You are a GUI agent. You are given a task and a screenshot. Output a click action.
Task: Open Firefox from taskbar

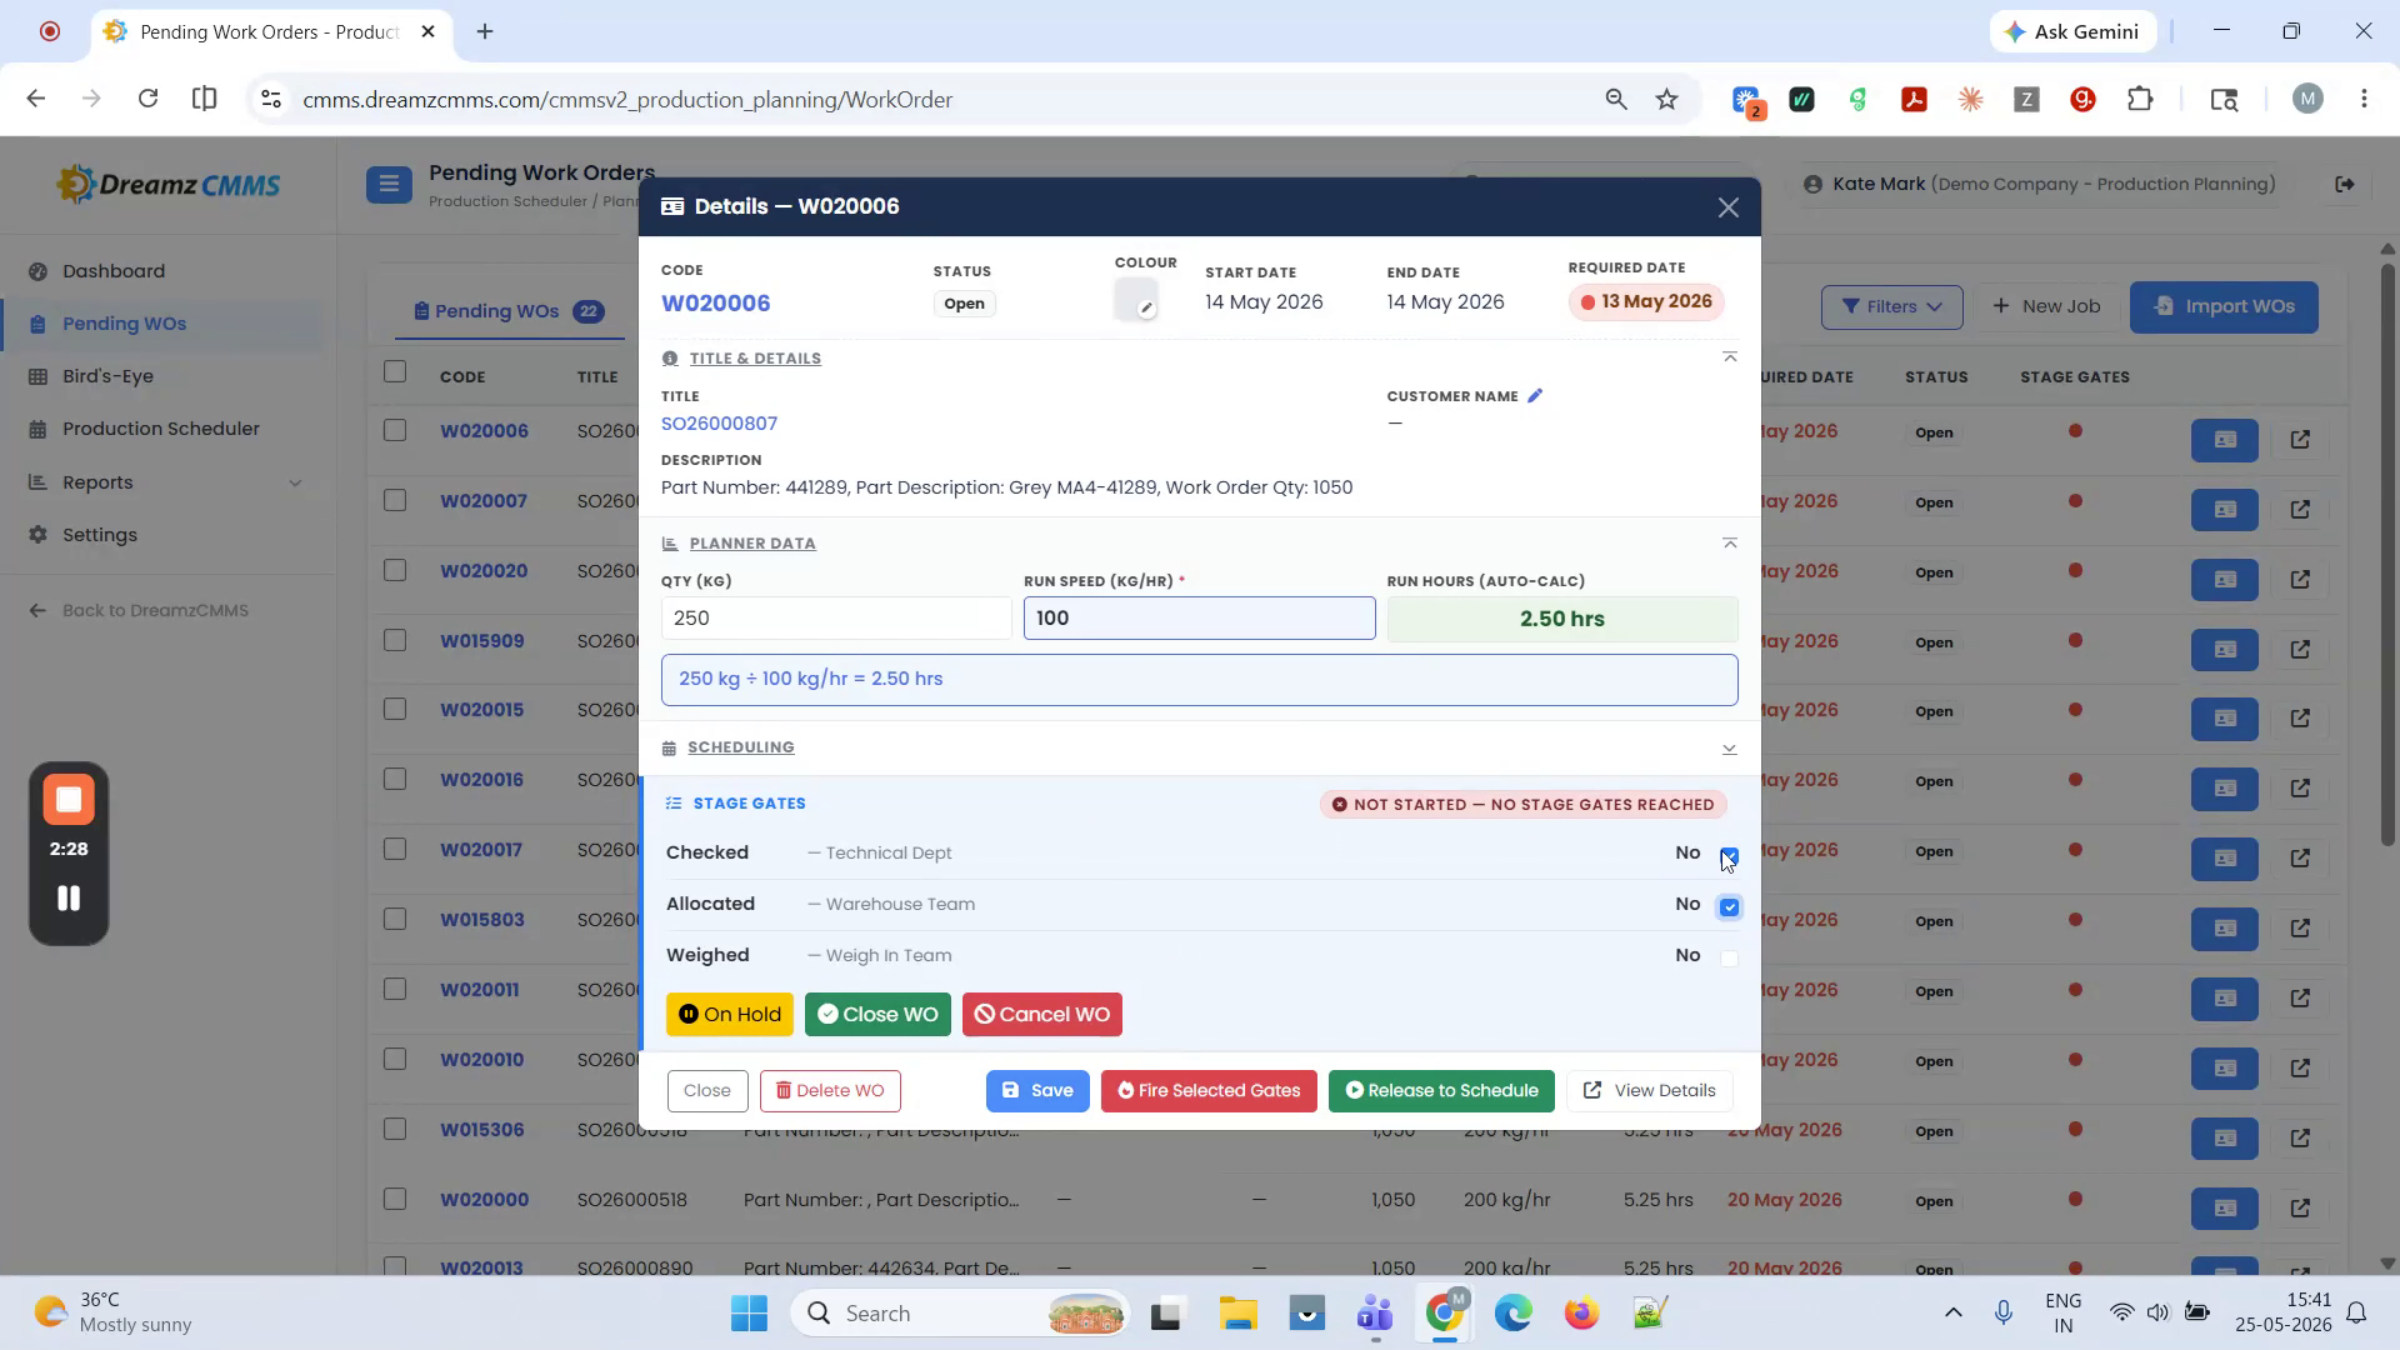pyautogui.click(x=1581, y=1313)
